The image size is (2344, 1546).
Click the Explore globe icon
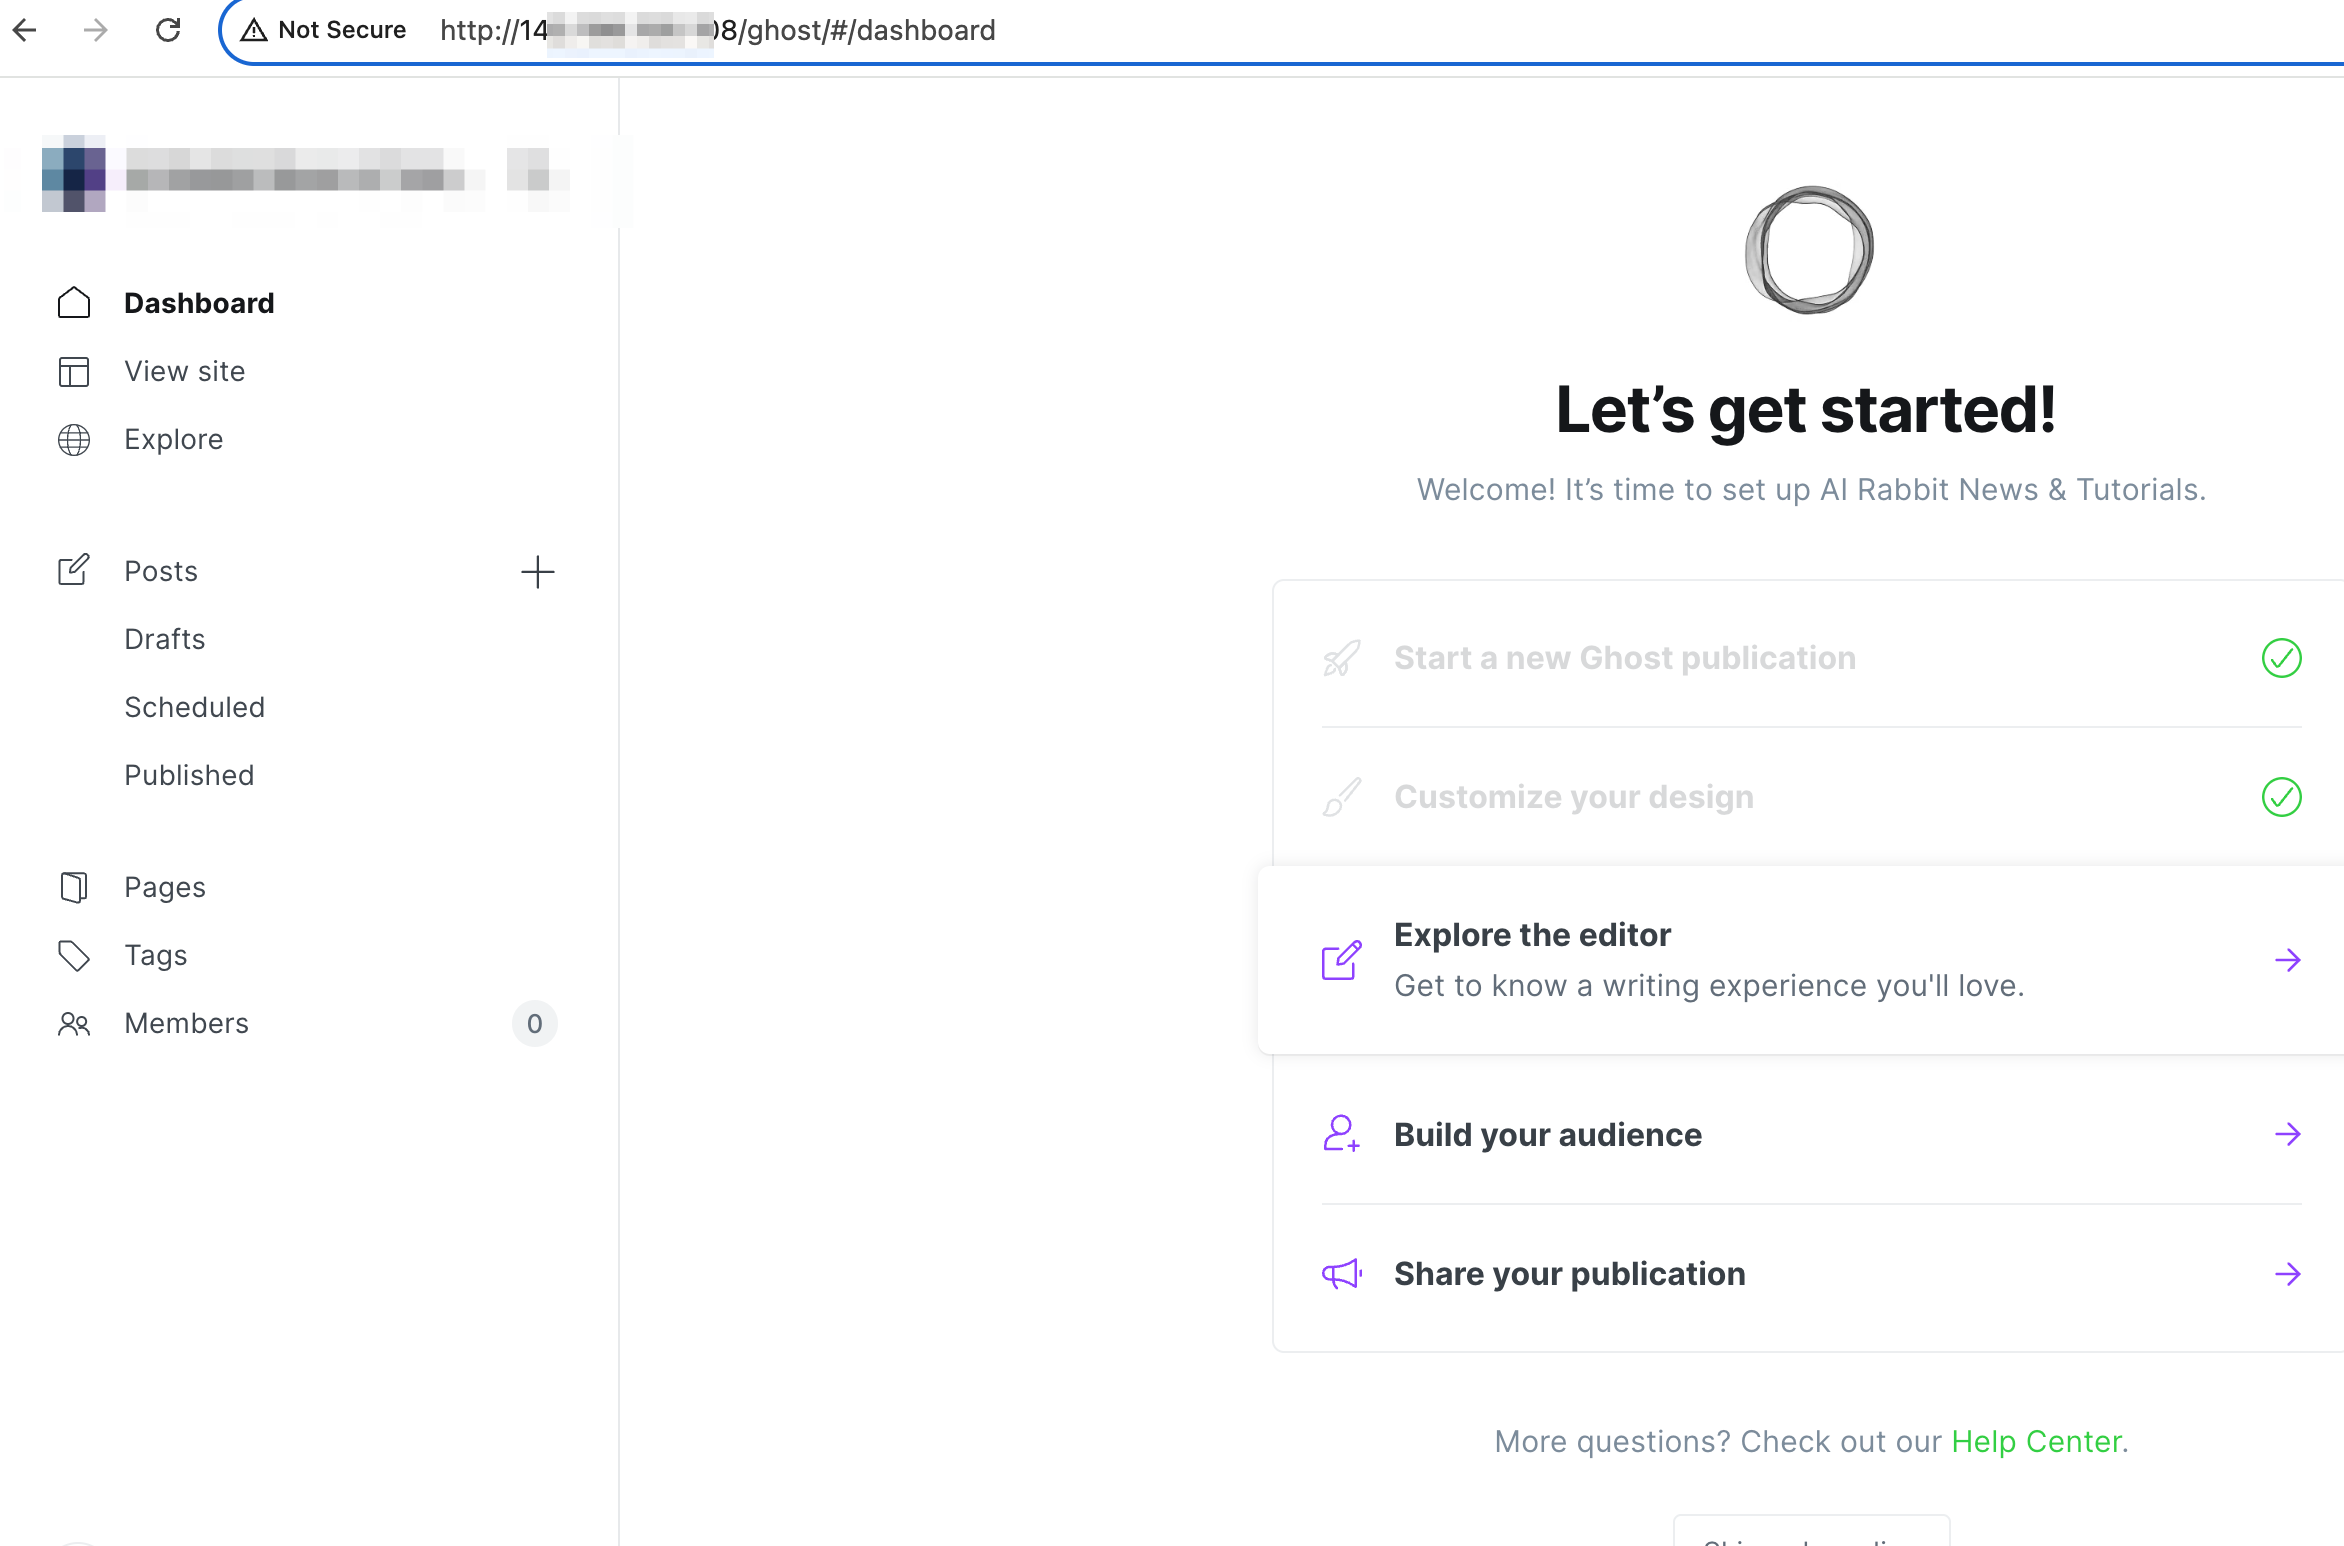click(x=74, y=439)
